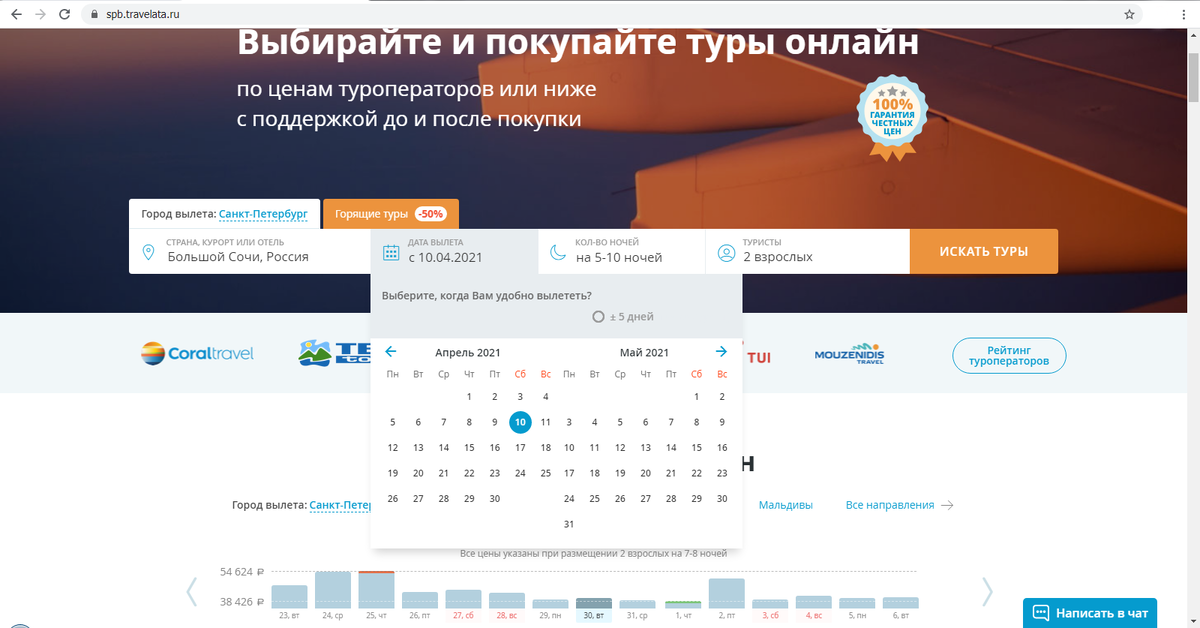Go to previous month with left arrow
The height and width of the screenshot is (628, 1200).
tap(391, 351)
